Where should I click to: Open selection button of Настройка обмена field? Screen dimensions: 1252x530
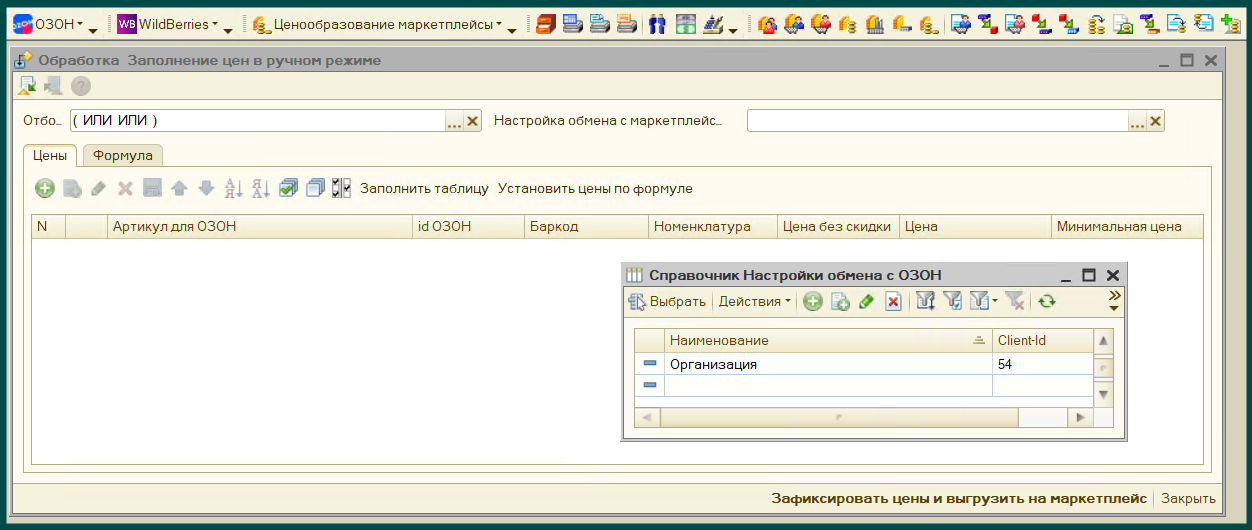pyautogui.click(x=1138, y=121)
